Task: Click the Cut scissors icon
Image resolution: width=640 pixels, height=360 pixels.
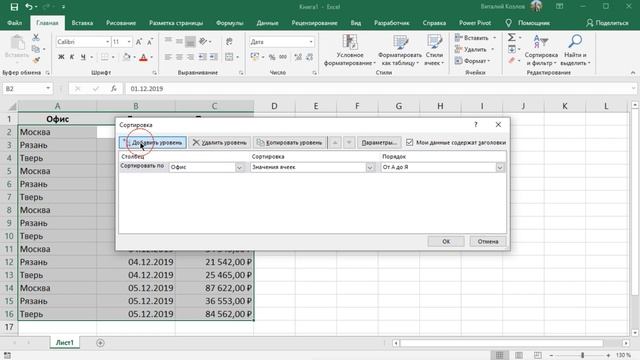Action: tap(36, 38)
